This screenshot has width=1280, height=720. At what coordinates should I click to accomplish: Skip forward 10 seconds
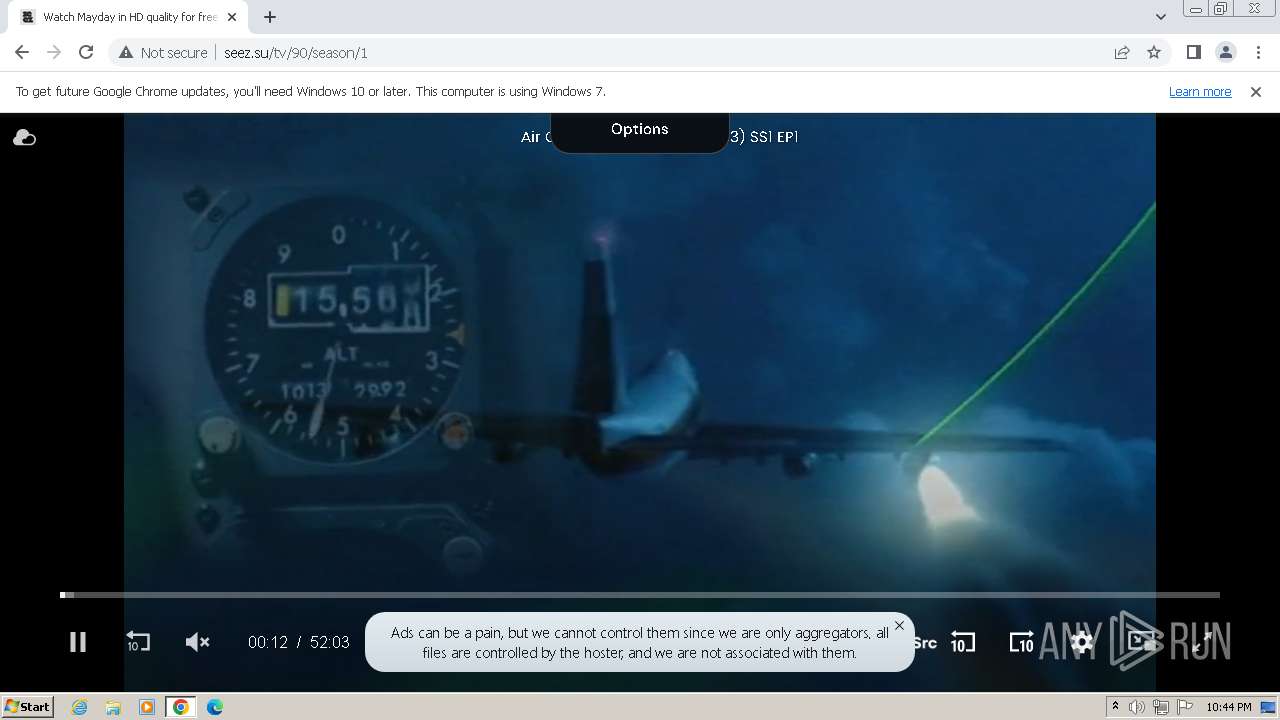click(x=1021, y=642)
